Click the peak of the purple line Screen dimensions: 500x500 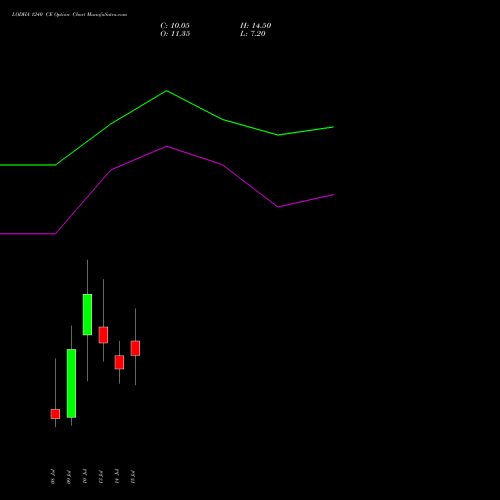(x=167, y=146)
